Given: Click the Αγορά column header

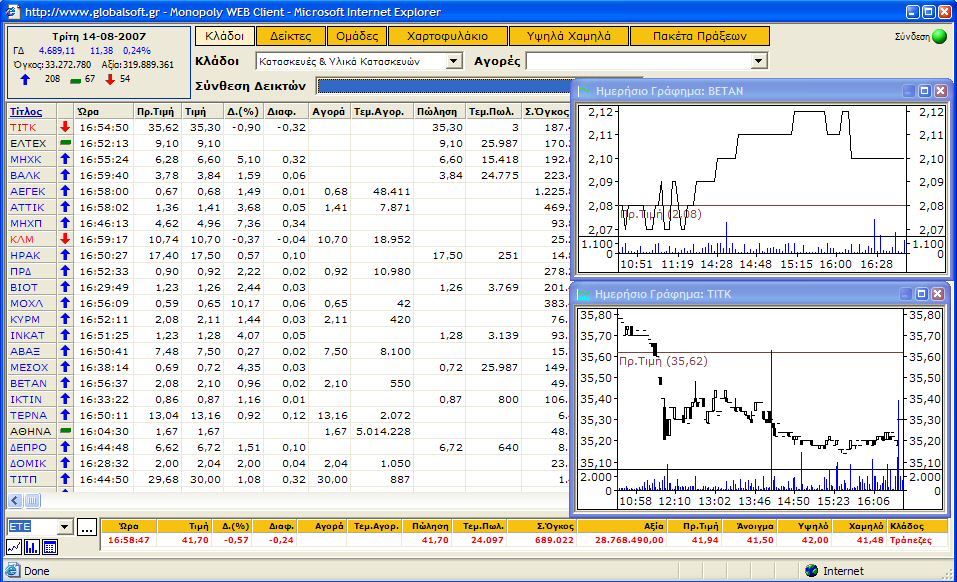Looking at the screenshot, I should pyautogui.click(x=328, y=112).
